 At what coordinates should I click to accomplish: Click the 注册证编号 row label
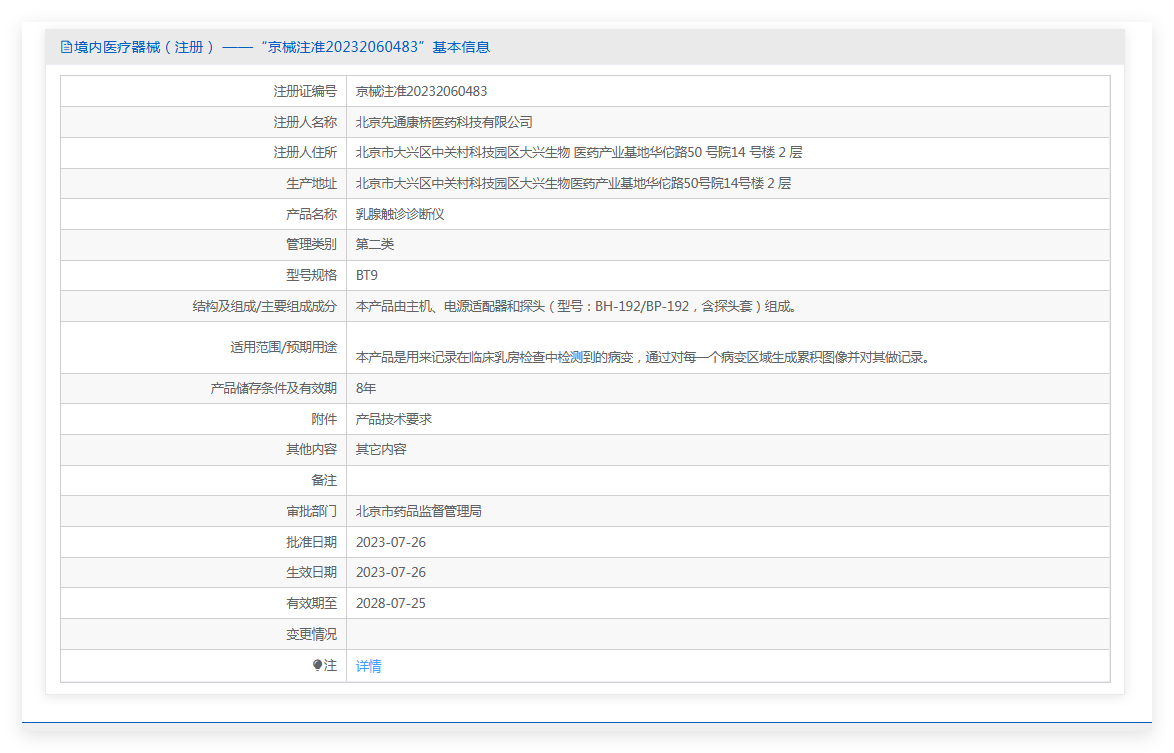click(x=305, y=91)
